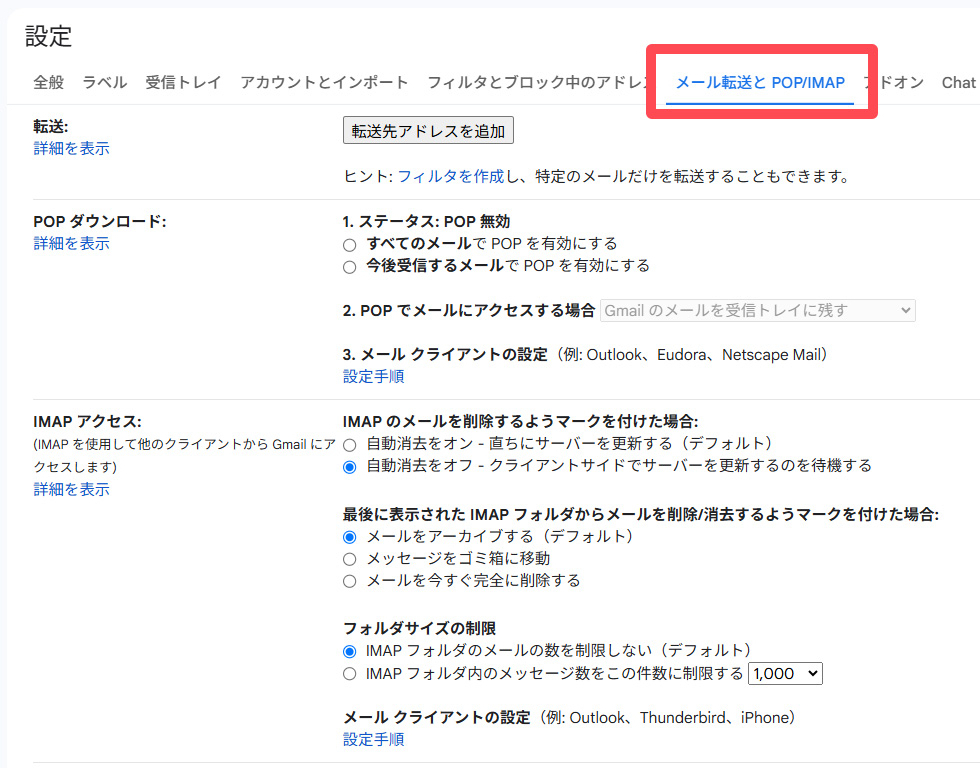Open the 全般 settings tab
The width and height of the screenshot is (980, 768).
pos(48,82)
